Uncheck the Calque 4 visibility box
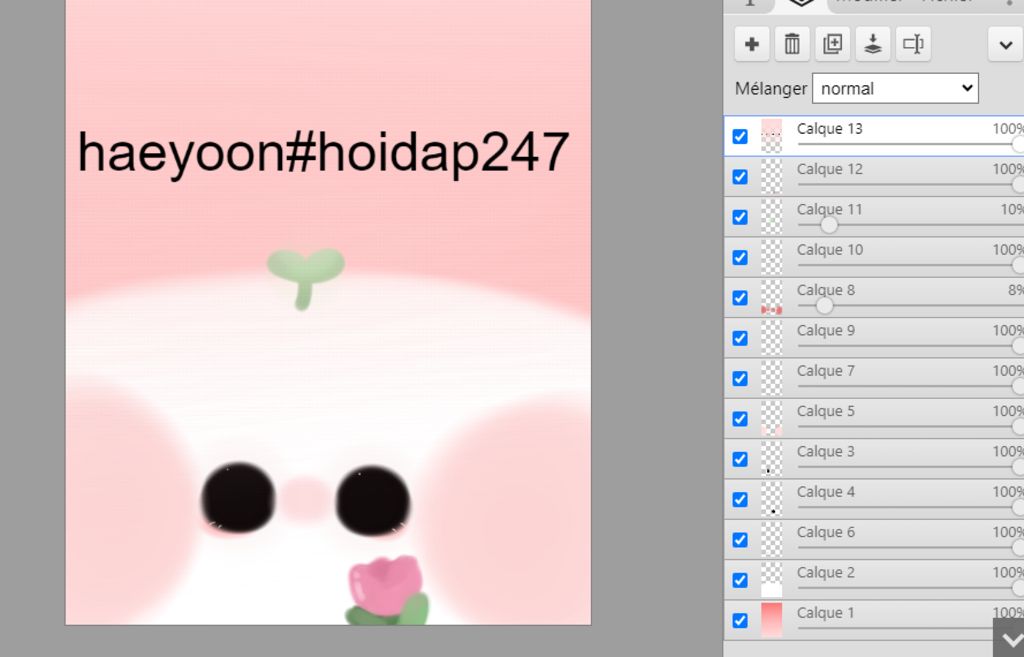The image size is (1024, 657). [x=740, y=500]
